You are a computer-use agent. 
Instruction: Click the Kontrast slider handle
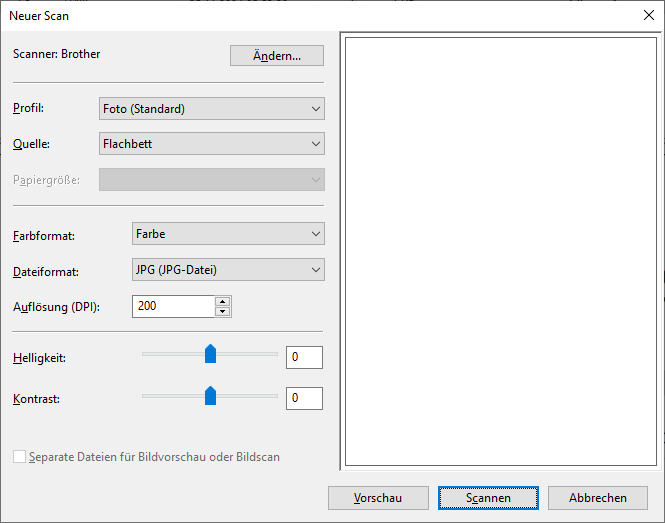(210, 395)
